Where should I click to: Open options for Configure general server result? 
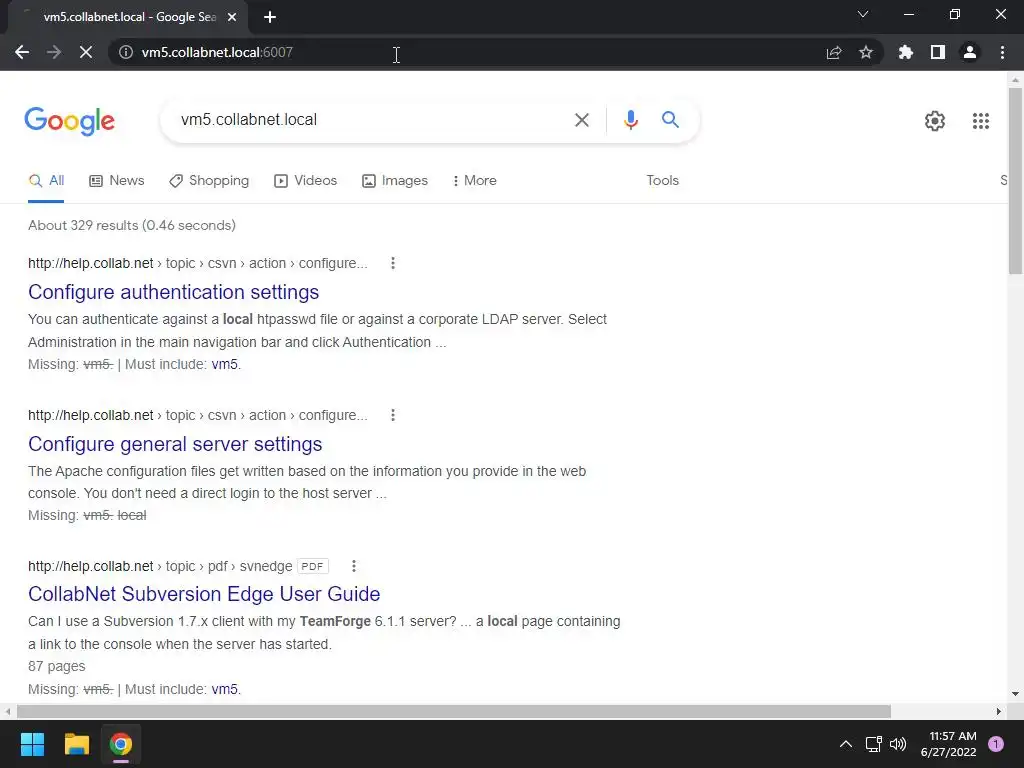pyautogui.click(x=392, y=415)
